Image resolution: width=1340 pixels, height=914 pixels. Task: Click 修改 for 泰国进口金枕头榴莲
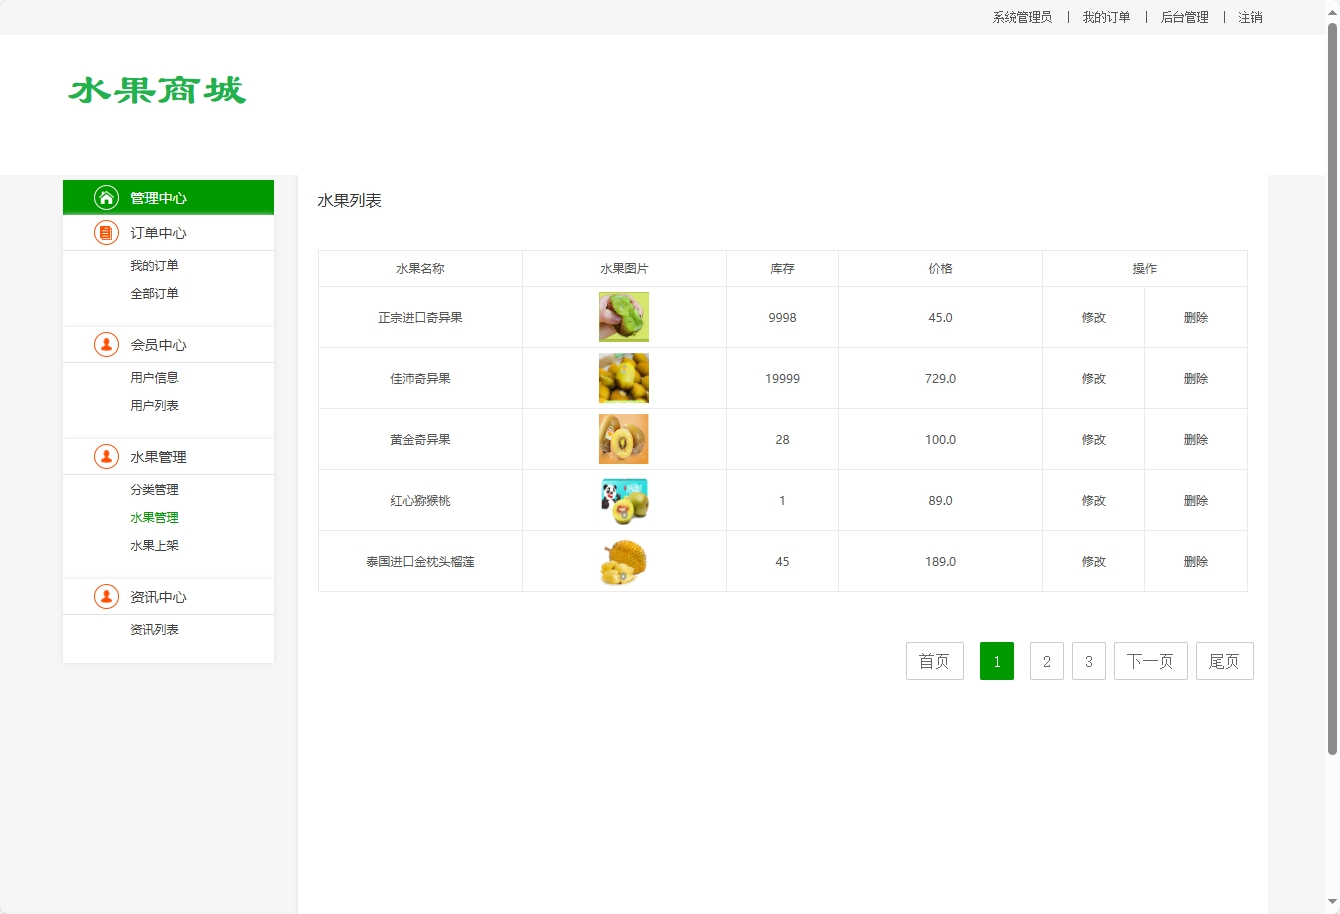1094,561
